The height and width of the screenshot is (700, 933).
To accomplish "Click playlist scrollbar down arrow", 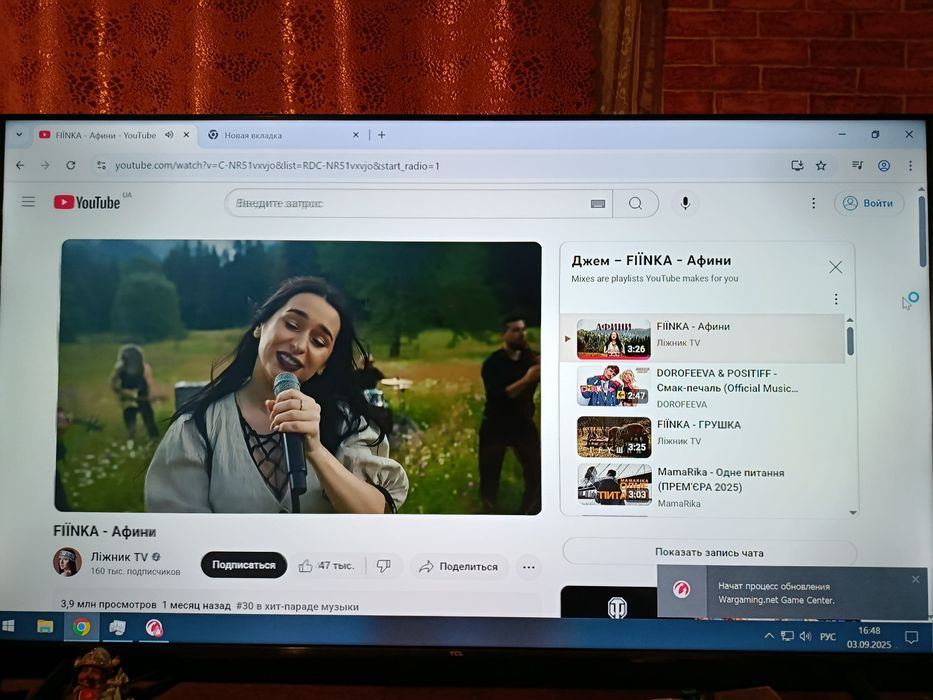I will (853, 512).
